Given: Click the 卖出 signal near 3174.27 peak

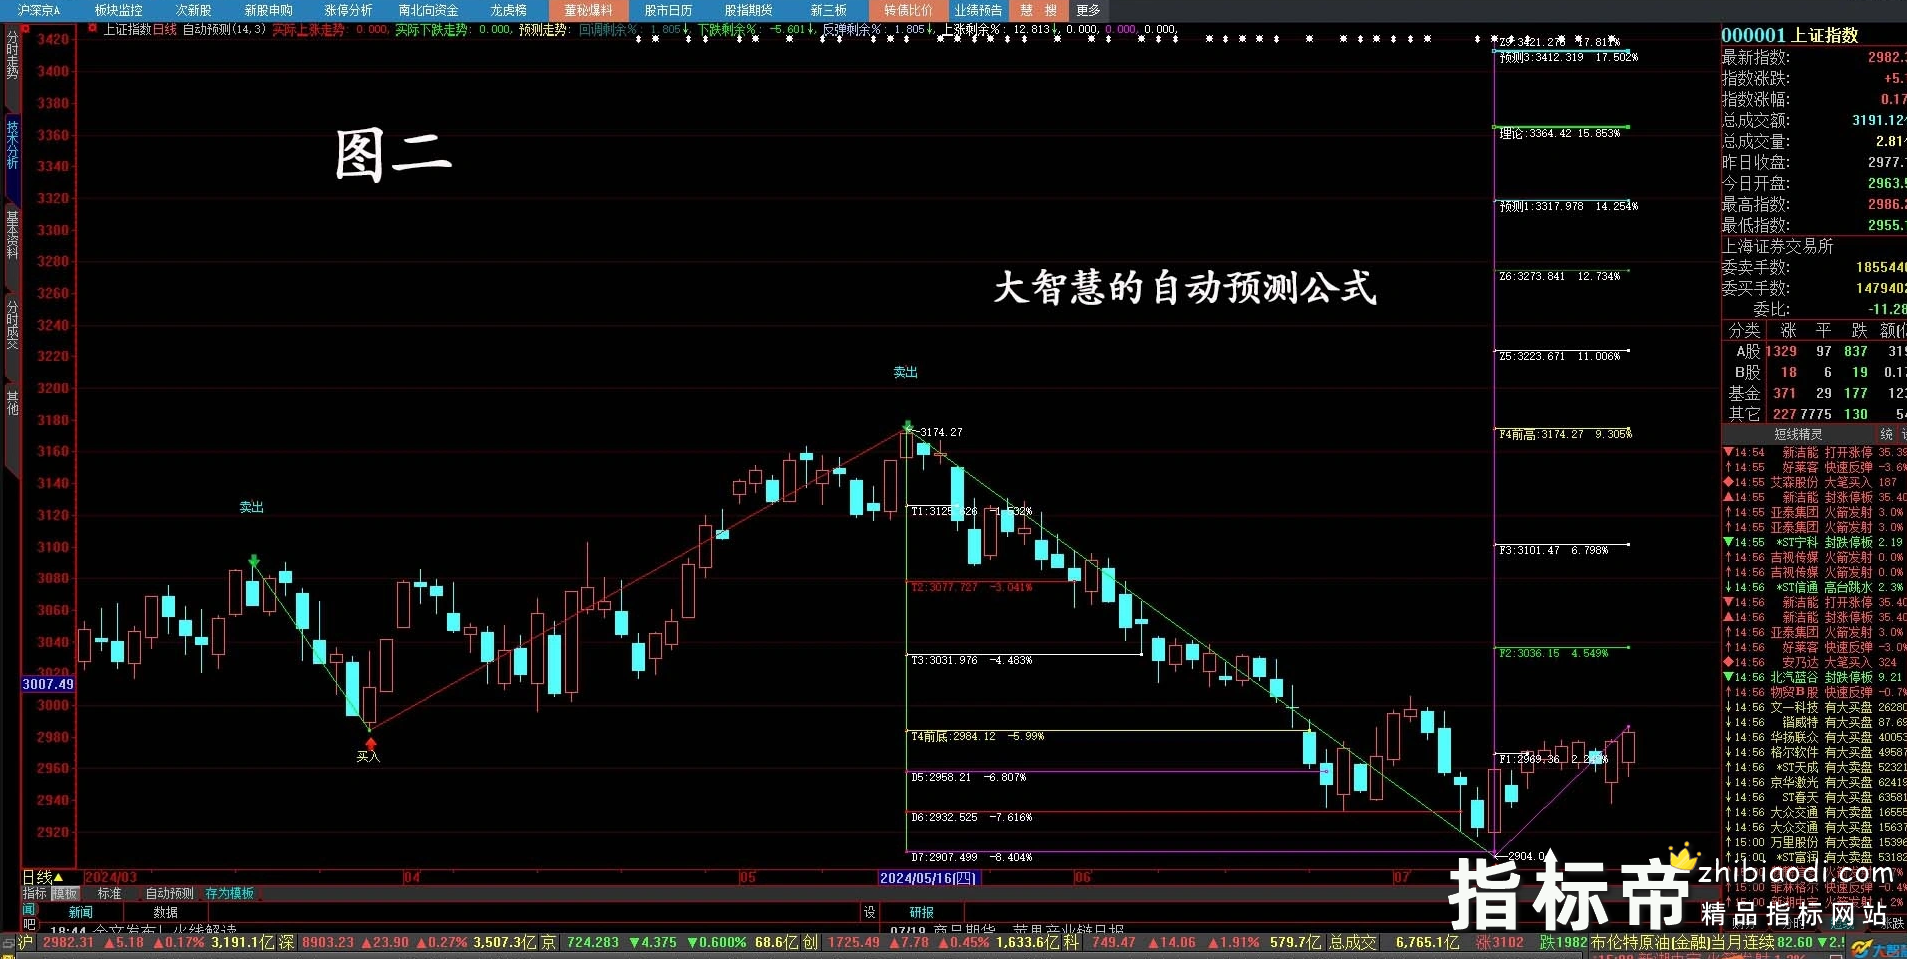Looking at the screenshot, I should (x=905, y=372).
